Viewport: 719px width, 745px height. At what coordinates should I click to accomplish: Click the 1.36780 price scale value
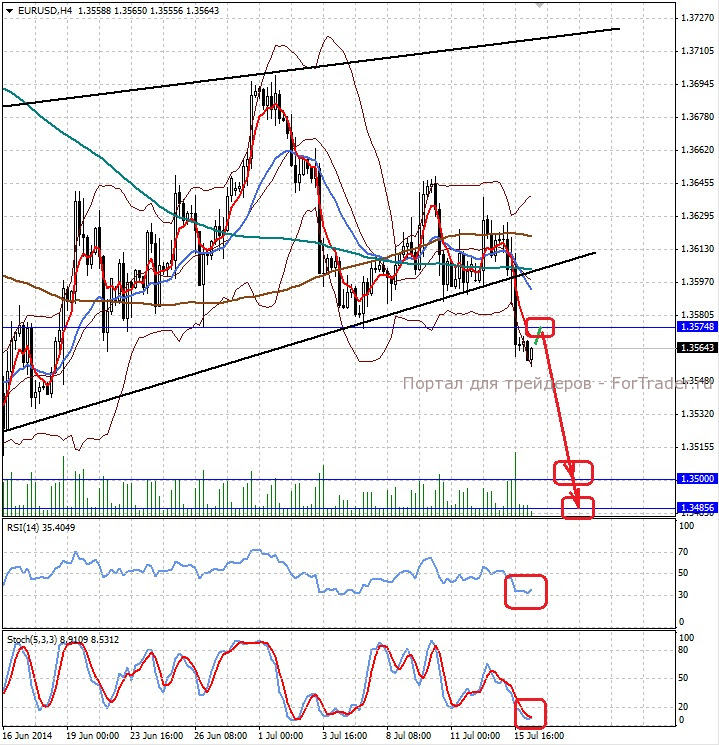click(697, 117)
